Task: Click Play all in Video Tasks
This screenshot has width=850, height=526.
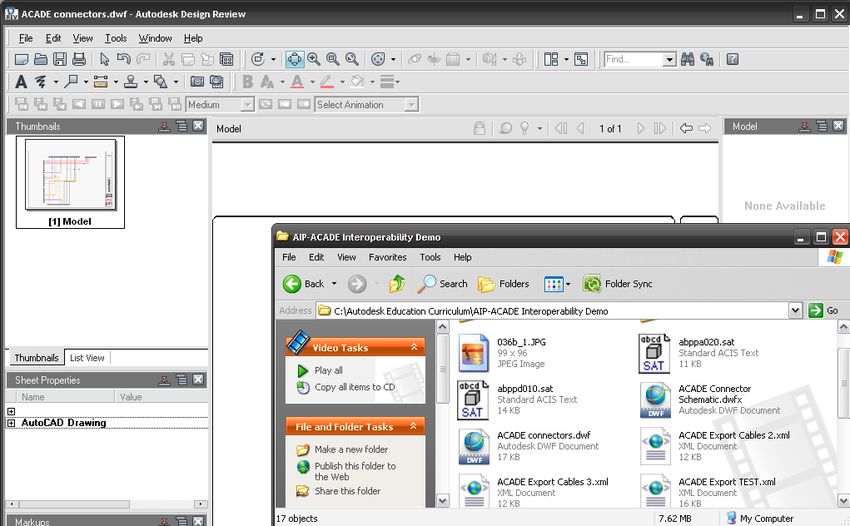Action: click(329, 370)
